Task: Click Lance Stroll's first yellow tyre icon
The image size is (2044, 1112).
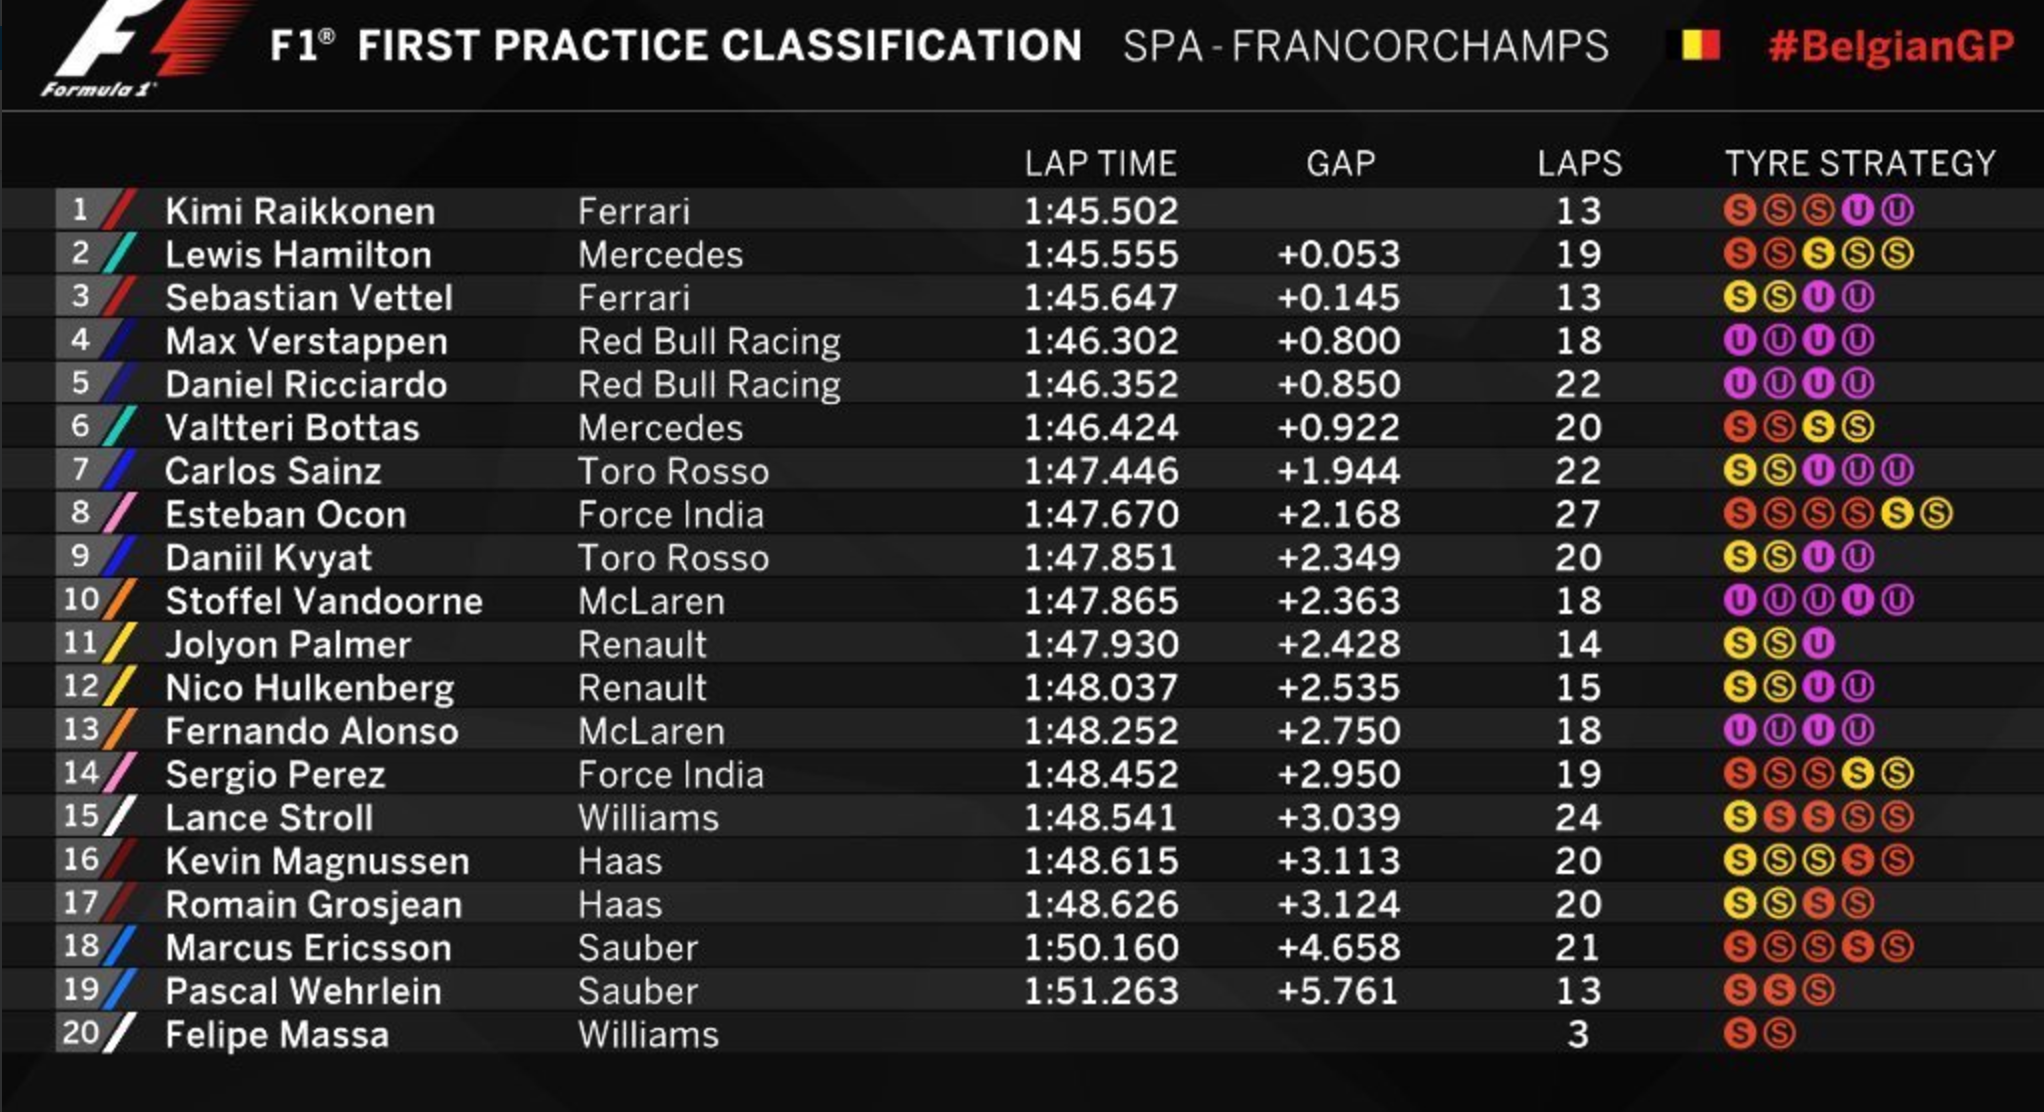Action: [x=1740, y=817]
